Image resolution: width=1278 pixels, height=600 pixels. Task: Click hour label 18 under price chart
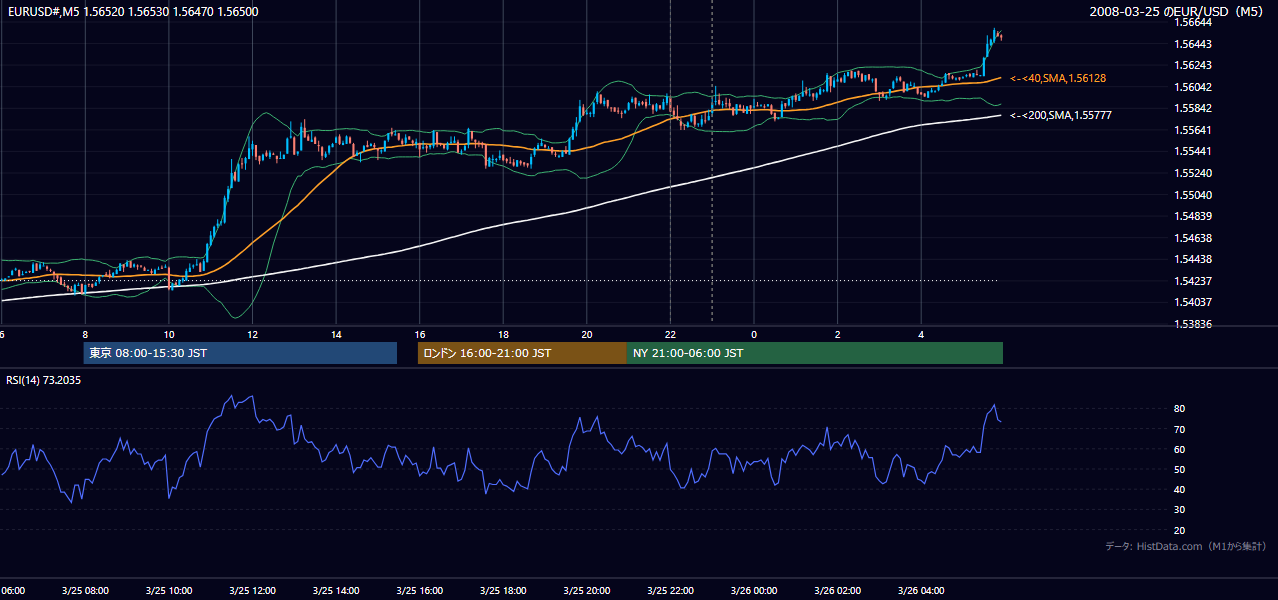(x=503, y=334)
